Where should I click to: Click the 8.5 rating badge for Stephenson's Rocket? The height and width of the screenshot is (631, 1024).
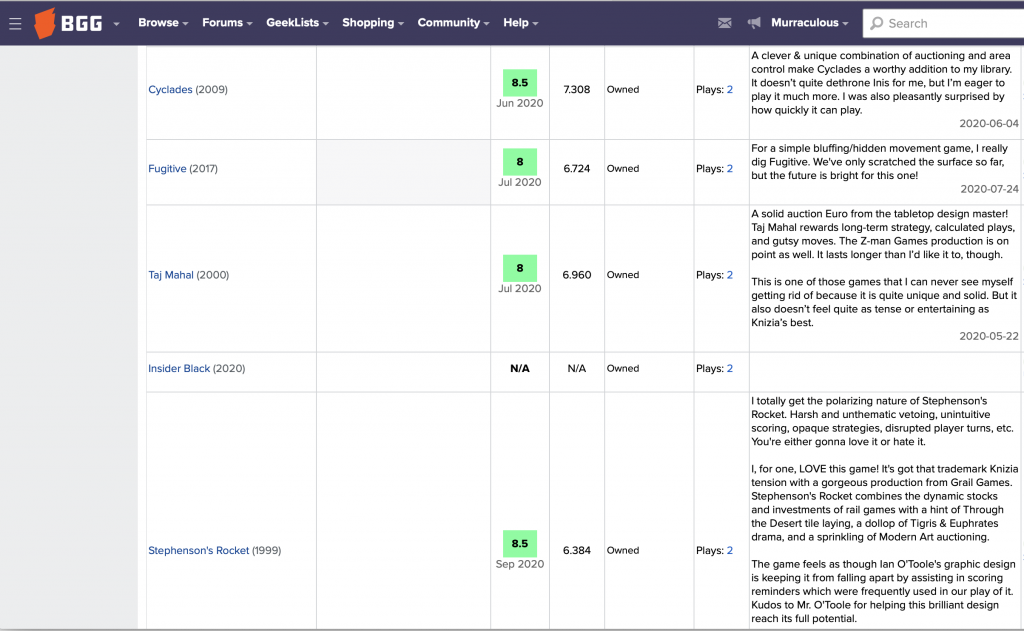520,543
